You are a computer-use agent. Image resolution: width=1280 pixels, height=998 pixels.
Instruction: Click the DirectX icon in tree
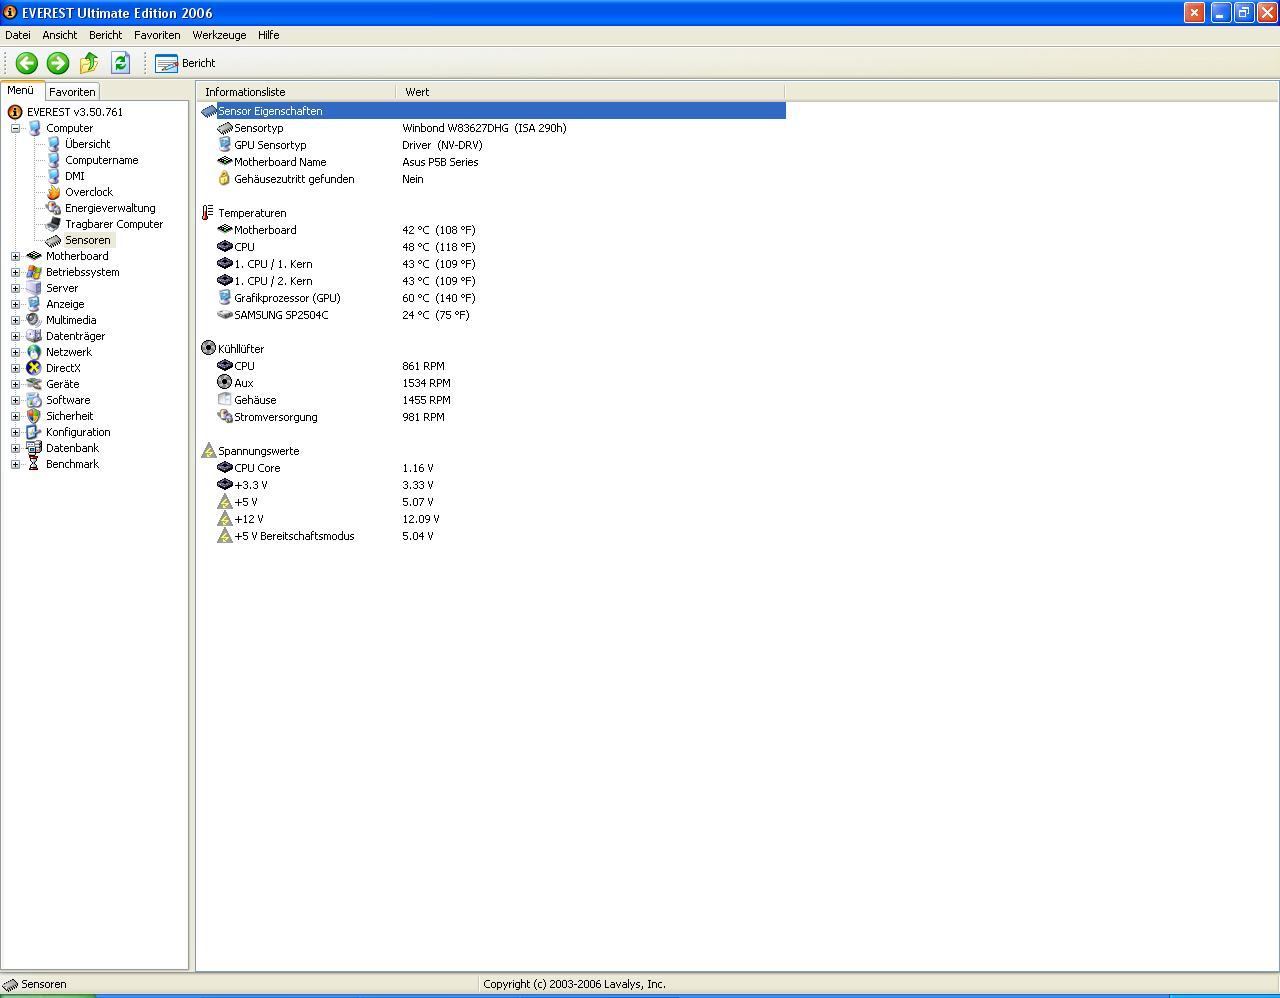tap(34, 368)
